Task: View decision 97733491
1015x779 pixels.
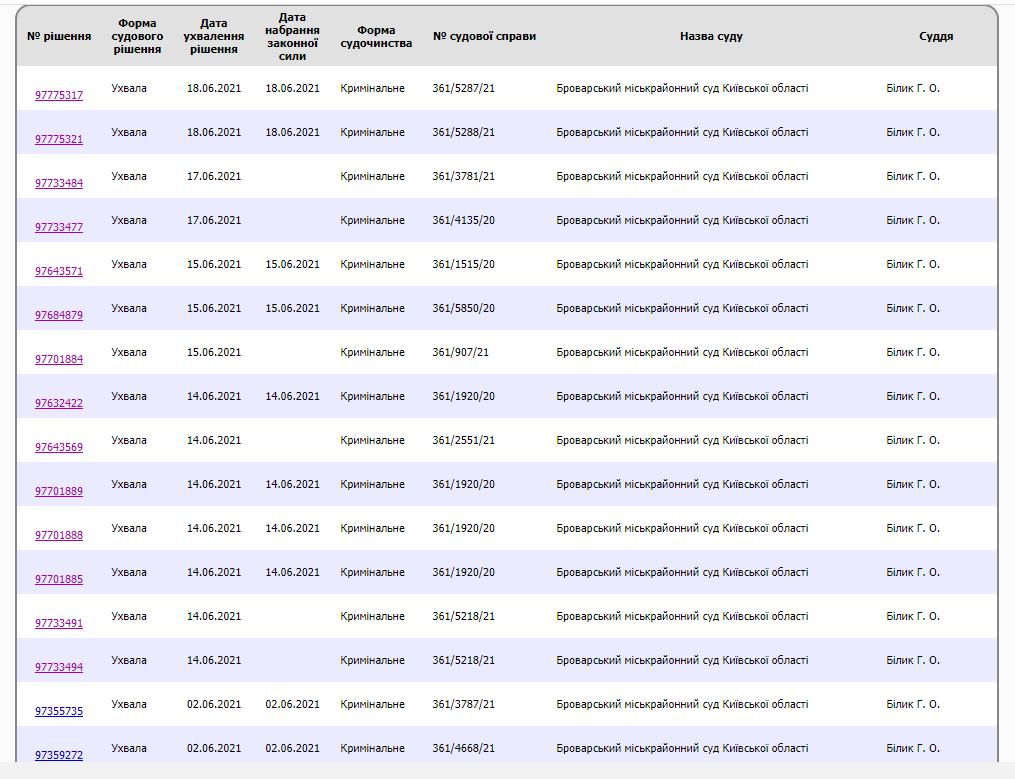Action: (x=59, y=624)
